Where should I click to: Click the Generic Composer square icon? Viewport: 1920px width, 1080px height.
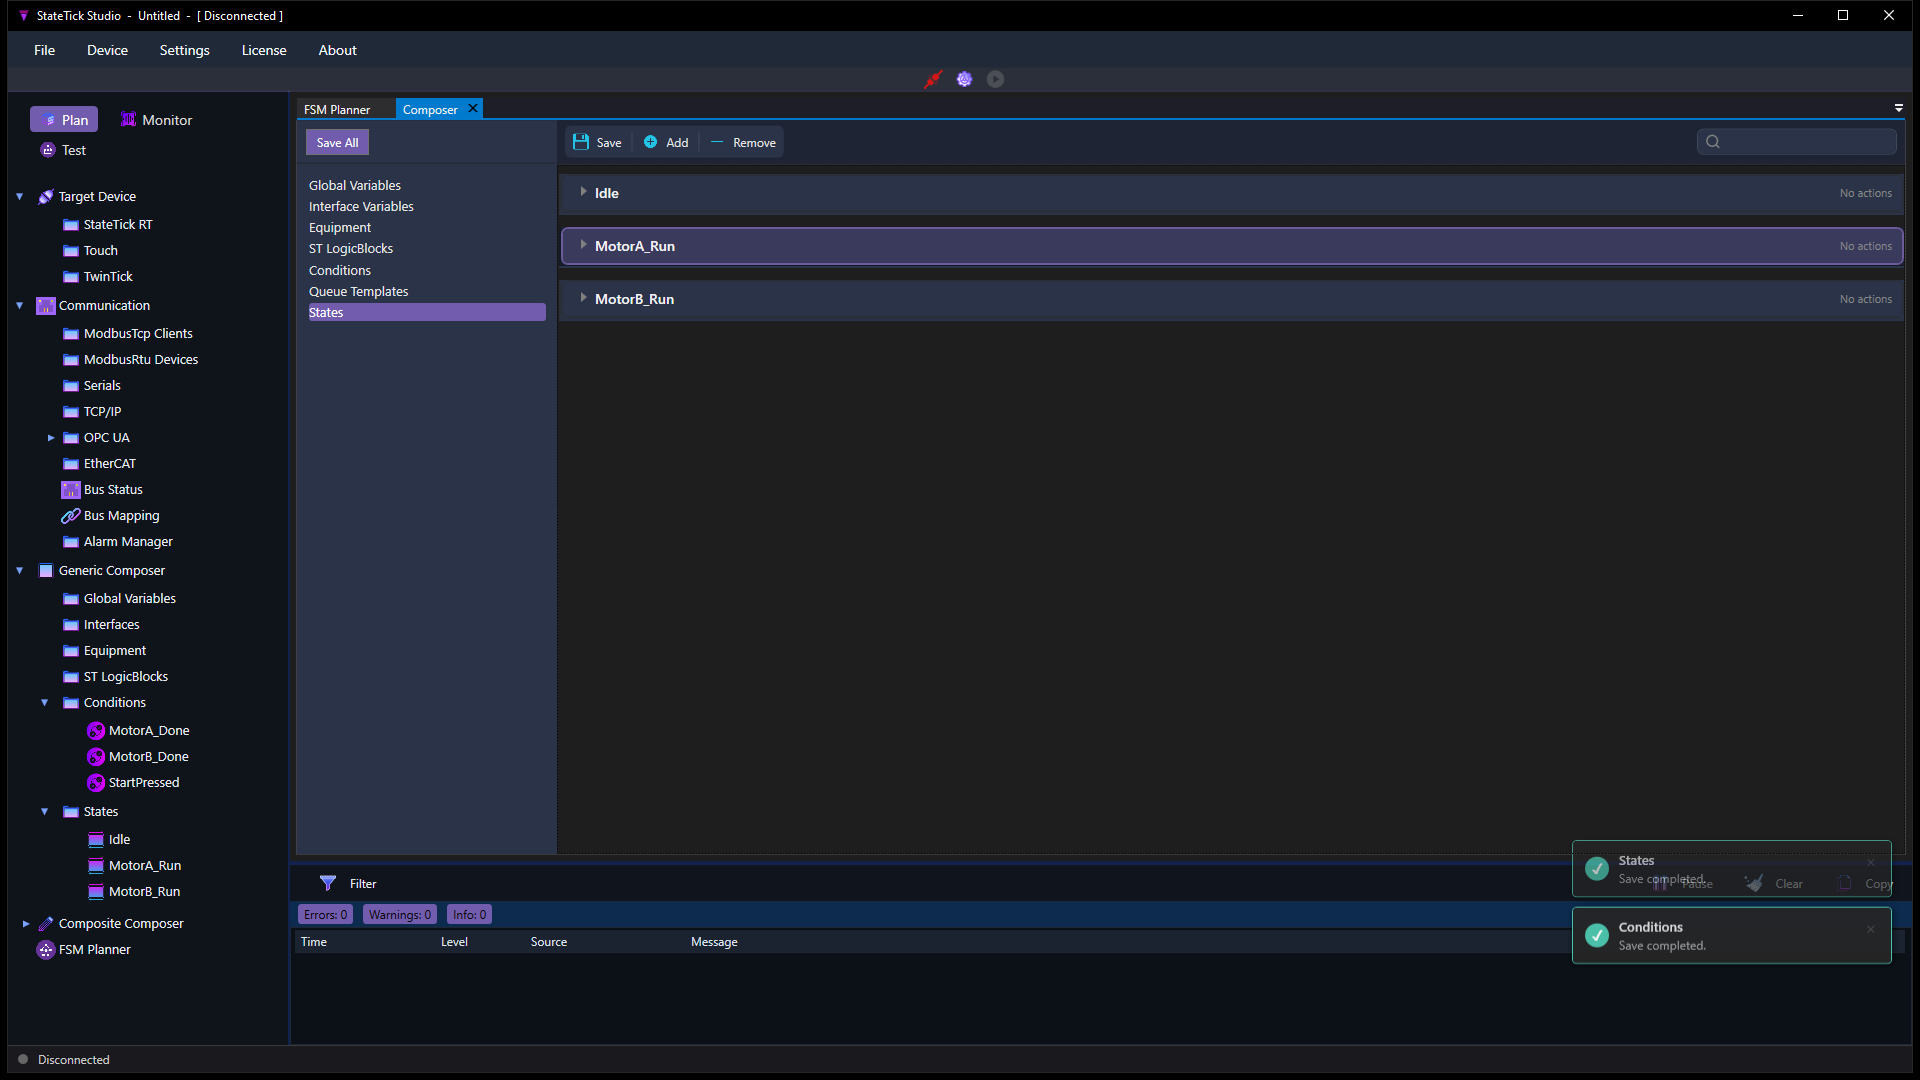click(46, 571)
